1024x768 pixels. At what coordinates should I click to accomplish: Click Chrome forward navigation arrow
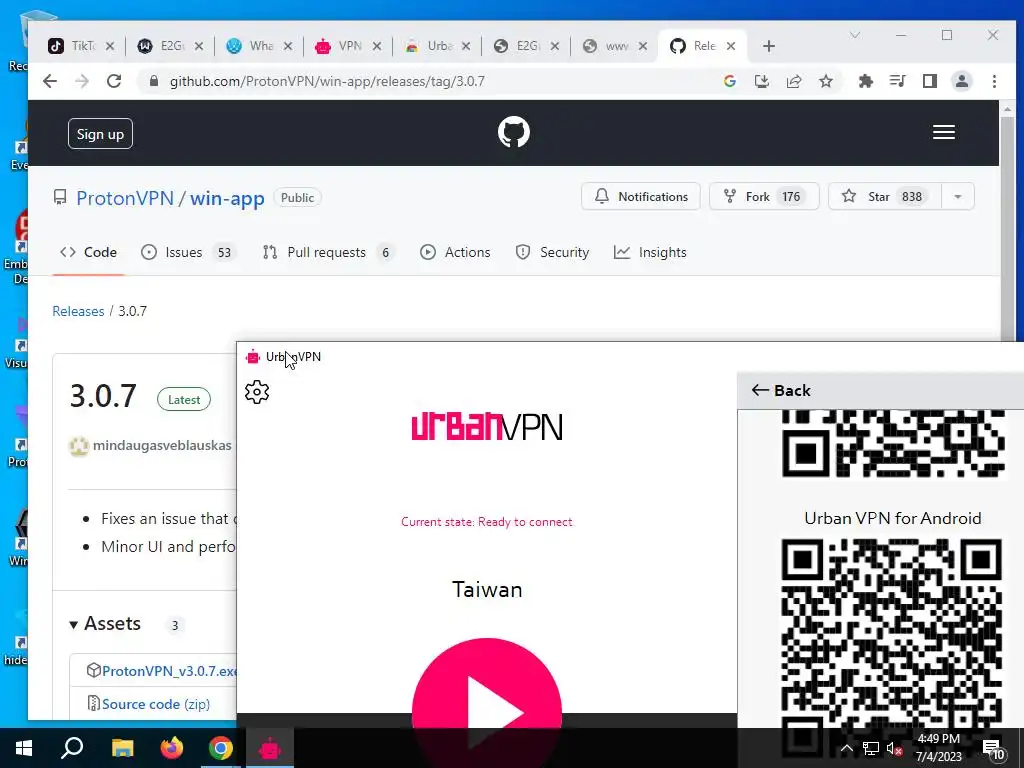pyautogui.click(x=82, y=81)
